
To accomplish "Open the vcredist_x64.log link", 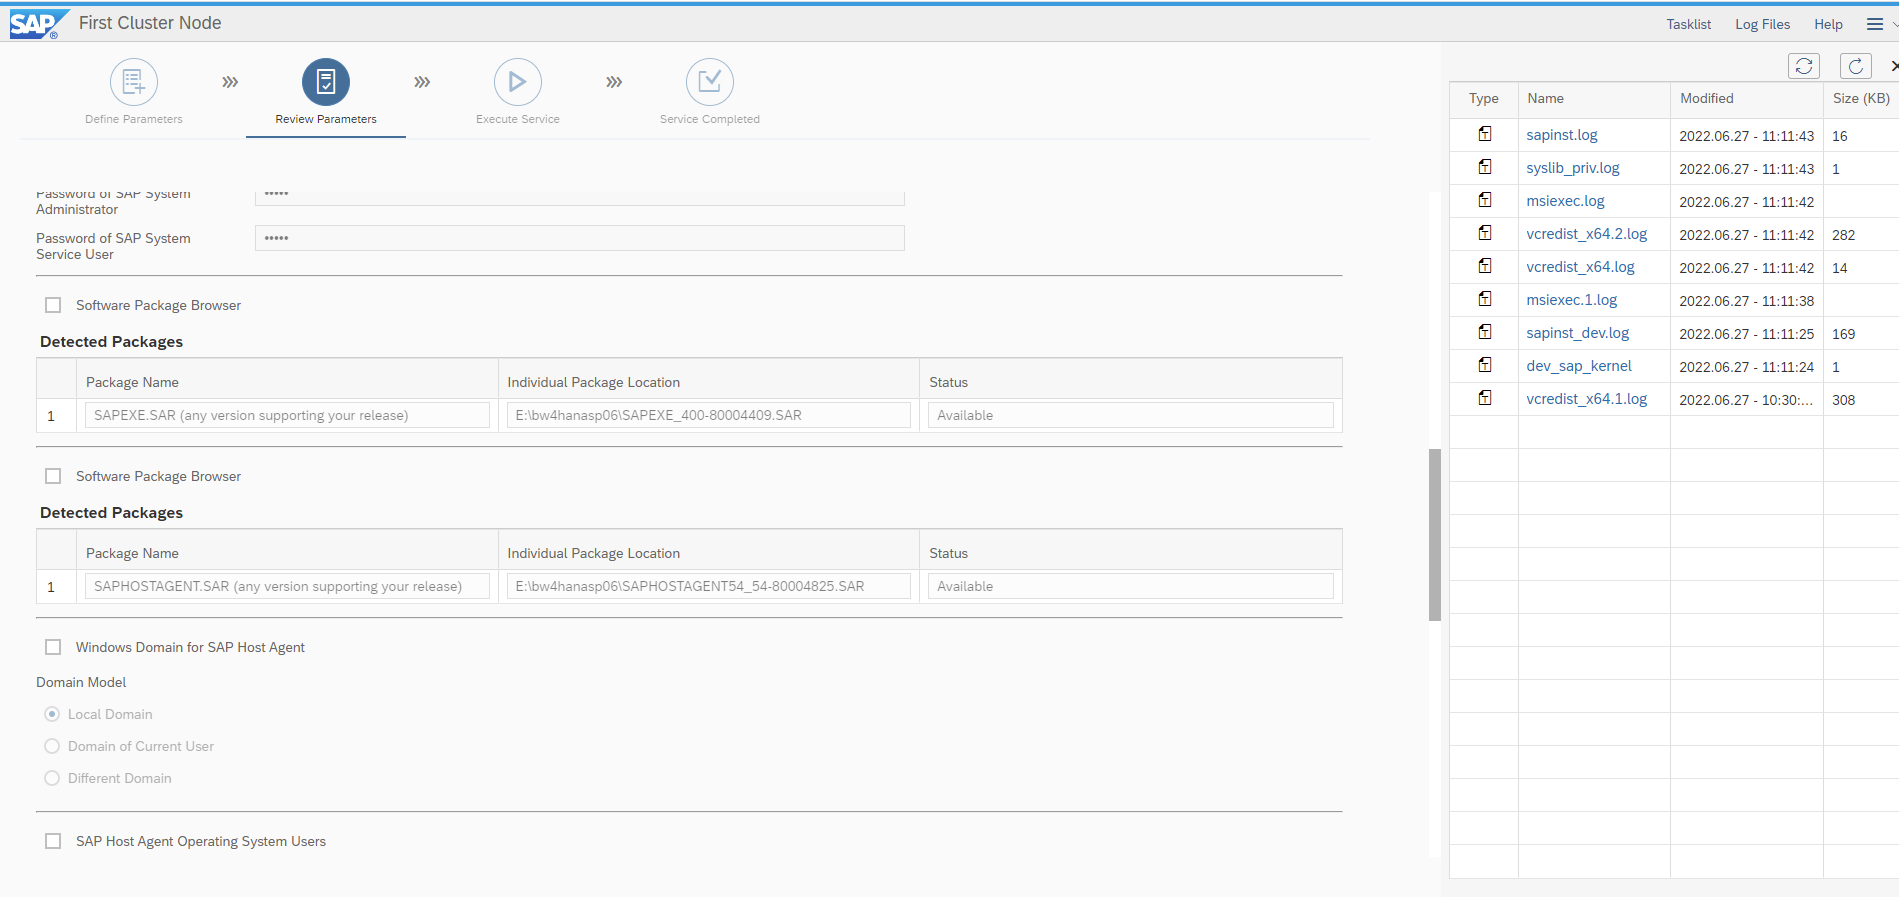I will [1581, 267].
